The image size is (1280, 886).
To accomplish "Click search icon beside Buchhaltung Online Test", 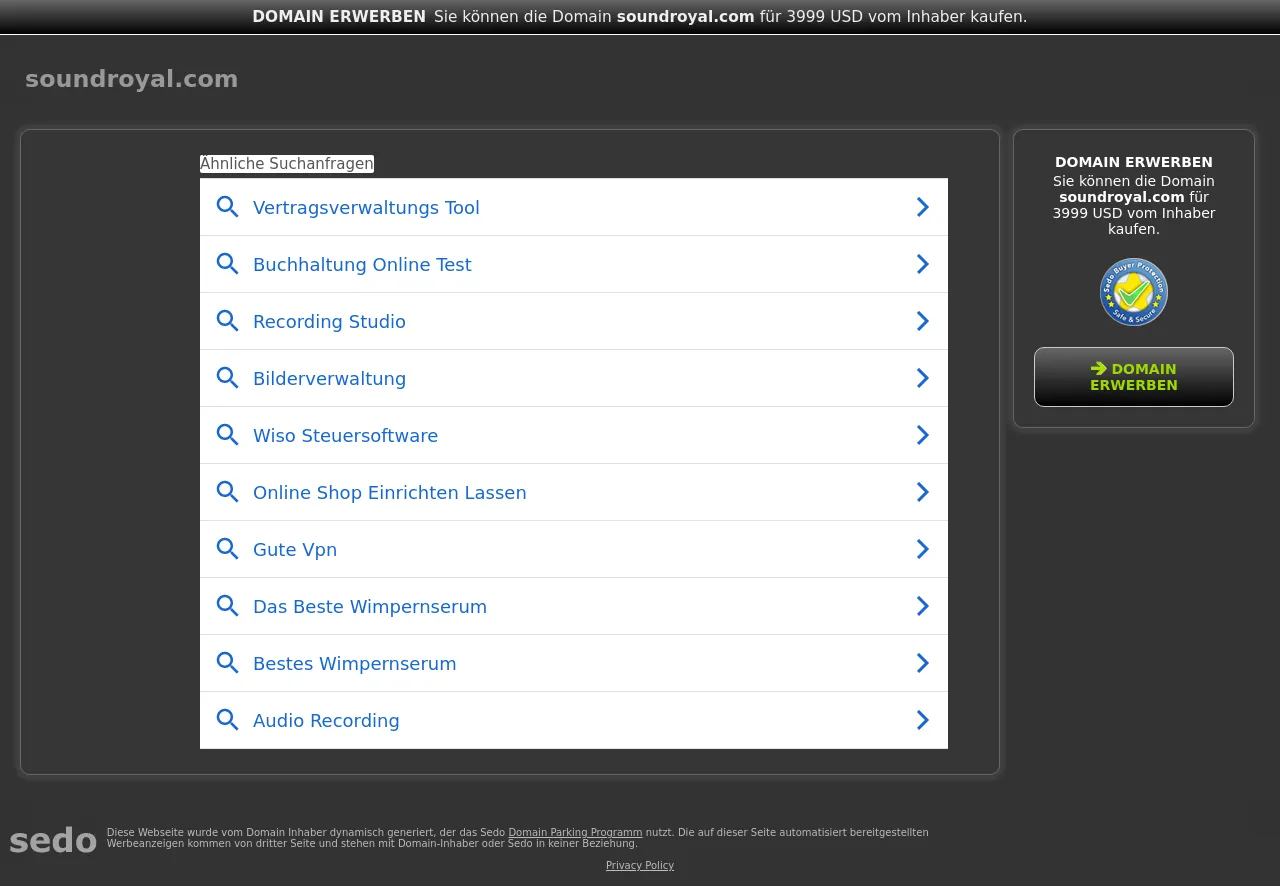I will coord(228,264).
